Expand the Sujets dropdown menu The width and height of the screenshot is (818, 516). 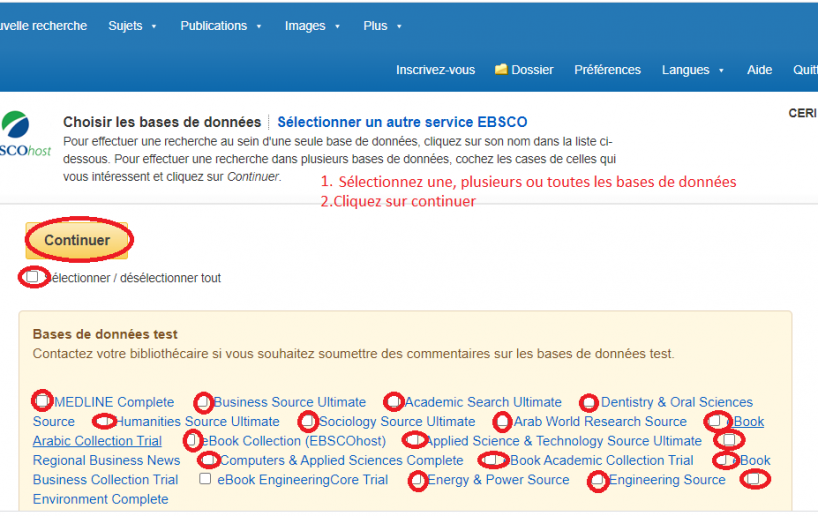132,26
